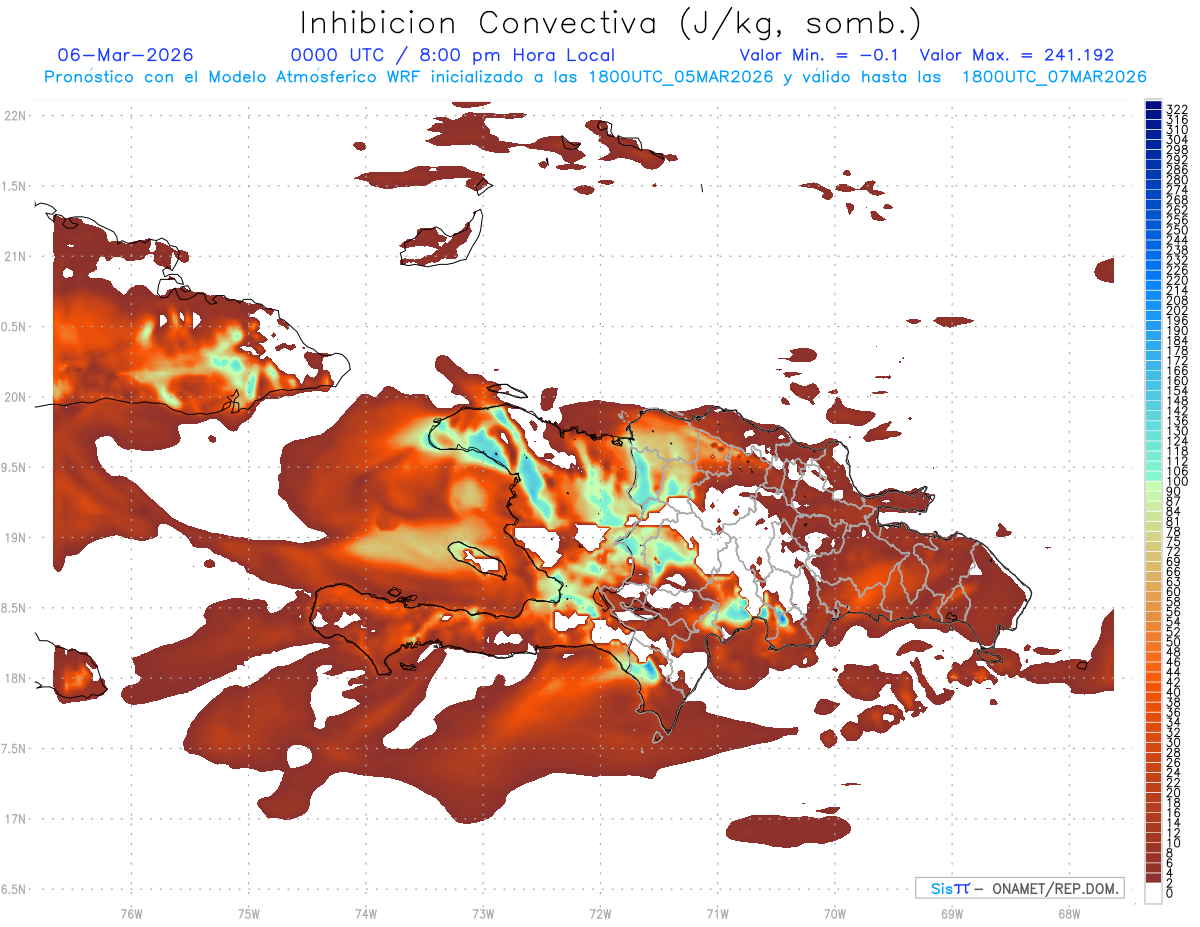Click the title 'Inhibicion Convectiva (J/kg, somb.)'

(x=611, y=23)
